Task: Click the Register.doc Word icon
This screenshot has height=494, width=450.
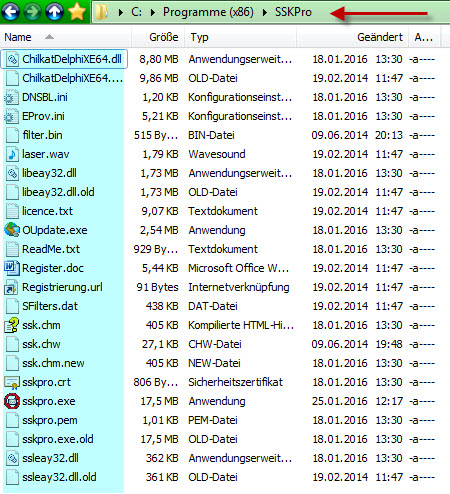Action: pos(12,268)
